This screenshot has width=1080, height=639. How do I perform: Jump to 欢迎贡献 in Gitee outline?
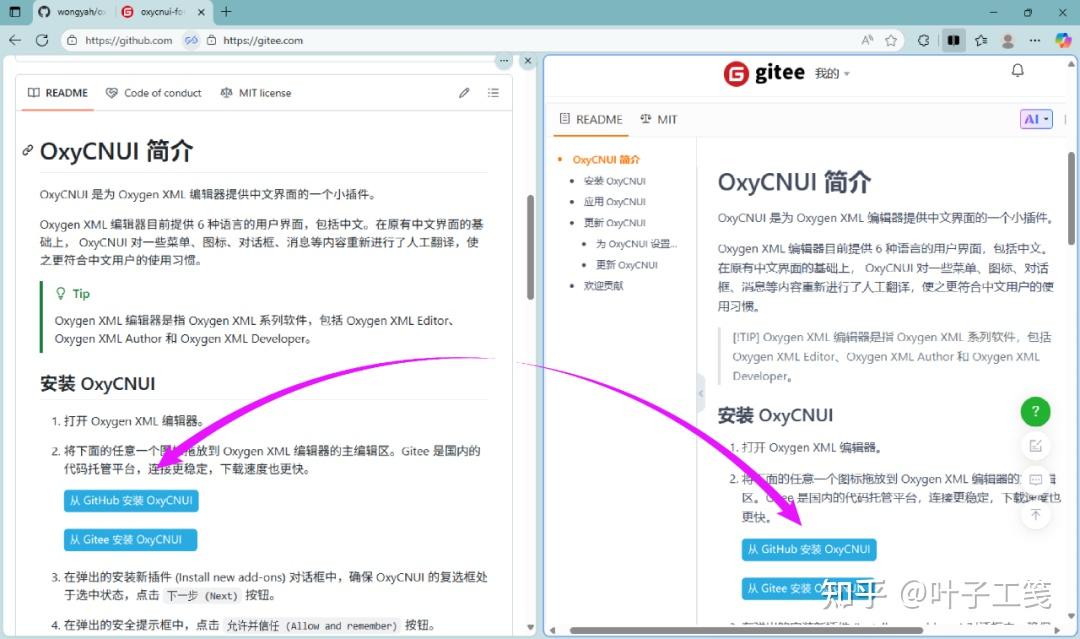(603, 286)
